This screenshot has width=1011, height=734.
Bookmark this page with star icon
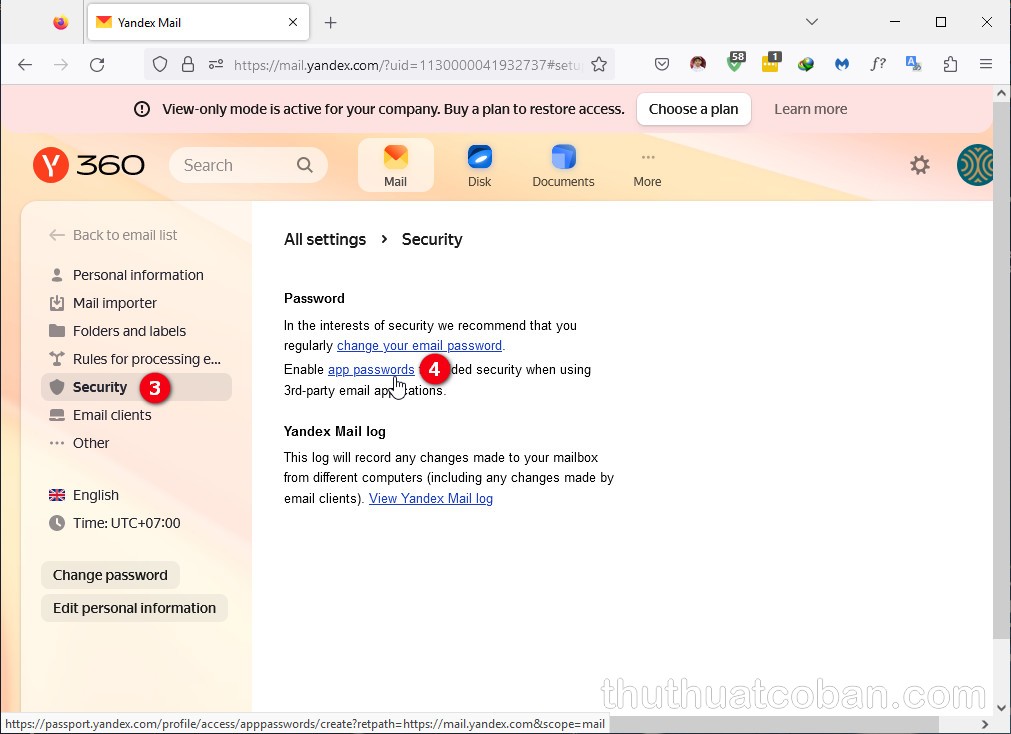pos(599,64)
